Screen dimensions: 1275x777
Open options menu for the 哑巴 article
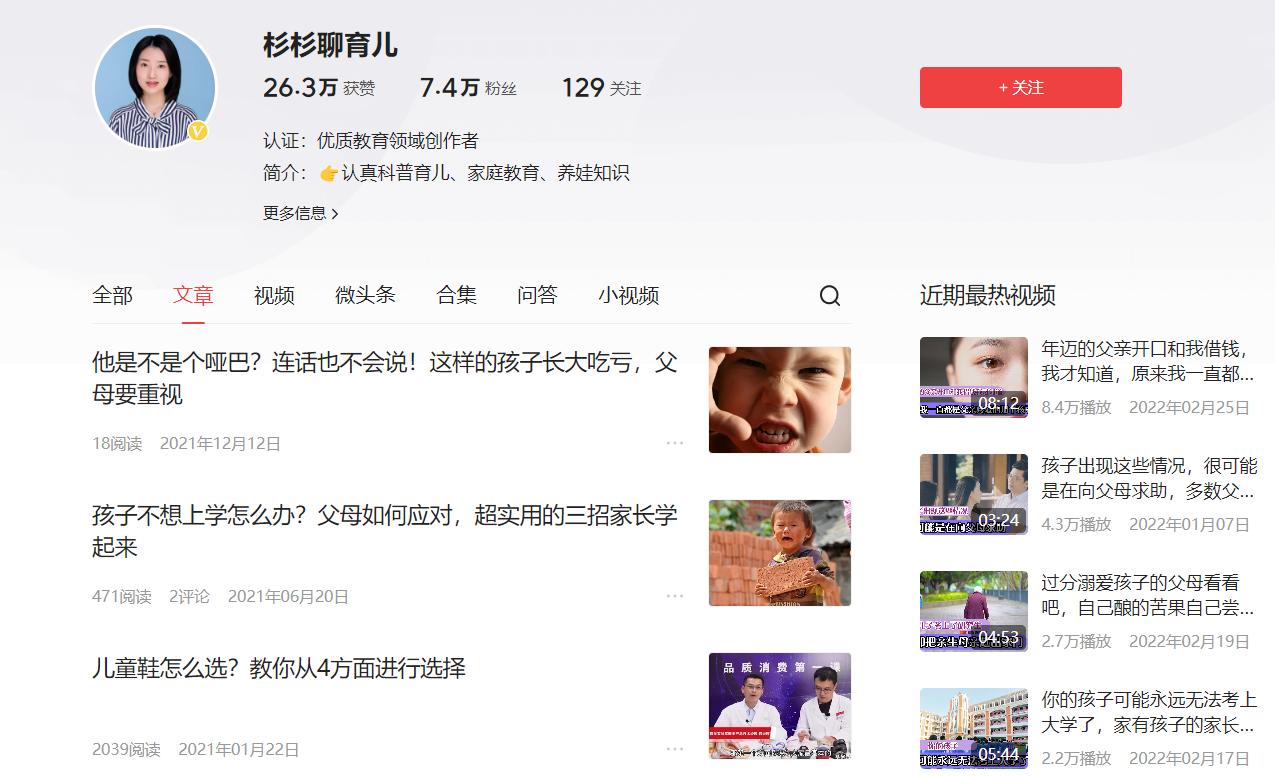coord(675,443)
